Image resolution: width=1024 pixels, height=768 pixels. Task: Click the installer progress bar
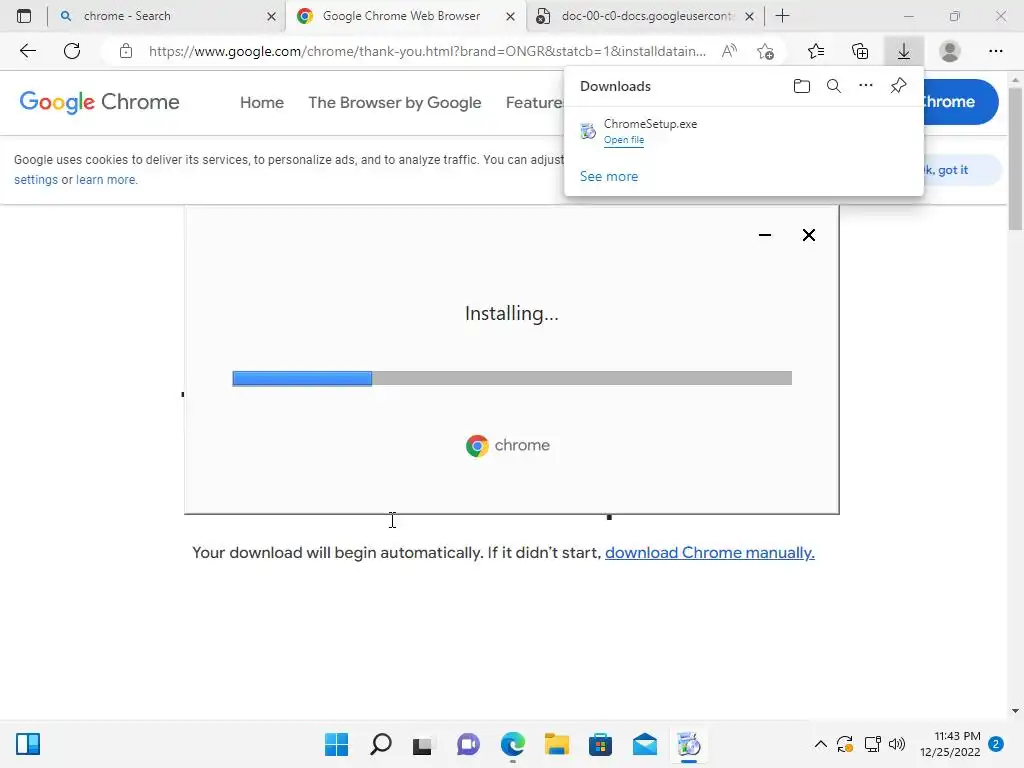pos(512,378)
